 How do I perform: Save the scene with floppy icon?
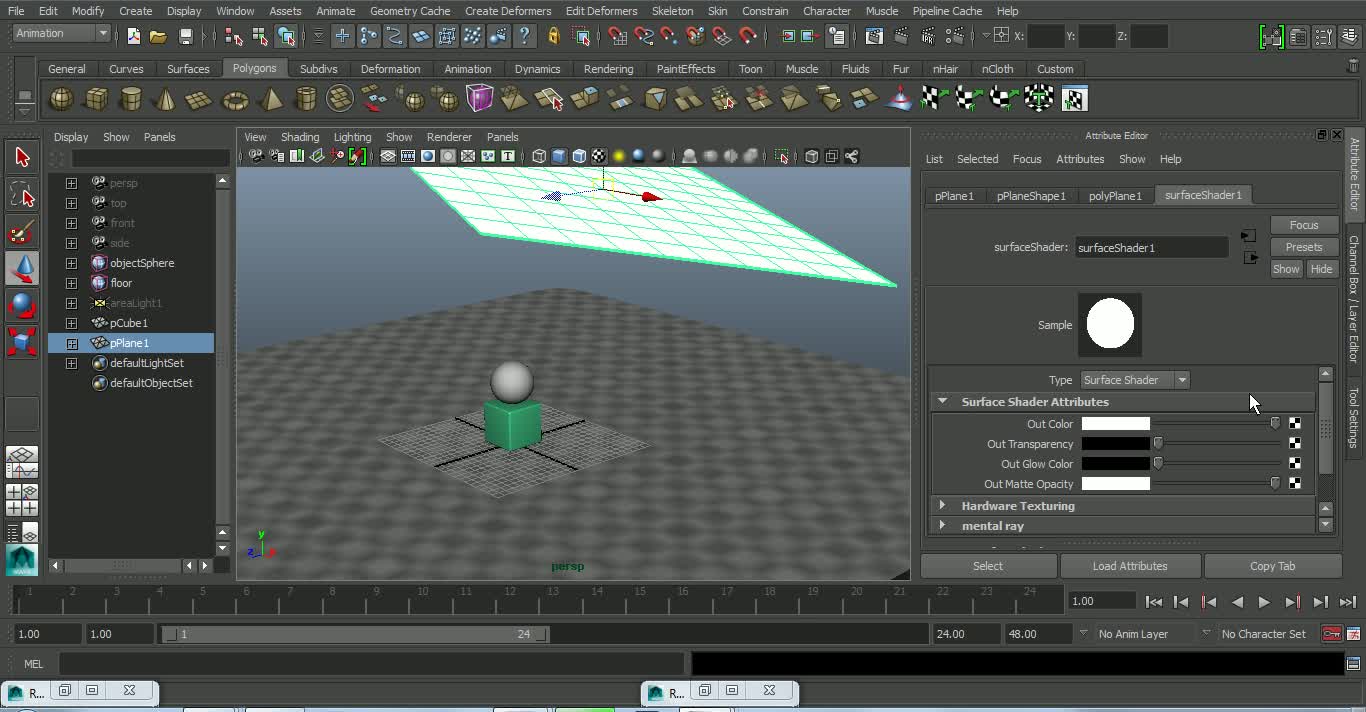click(185, 36)
